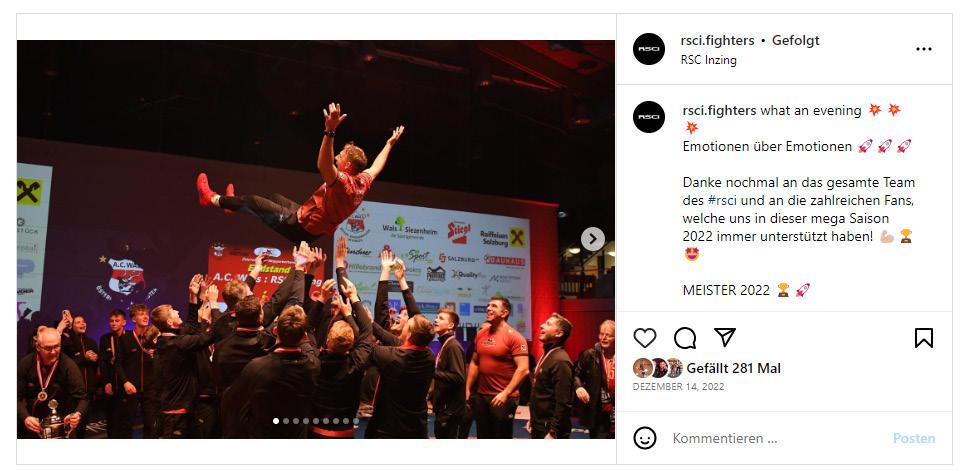971x471 pixels.
Task: Like the post with the heart icon
Action: click(645, 338)
